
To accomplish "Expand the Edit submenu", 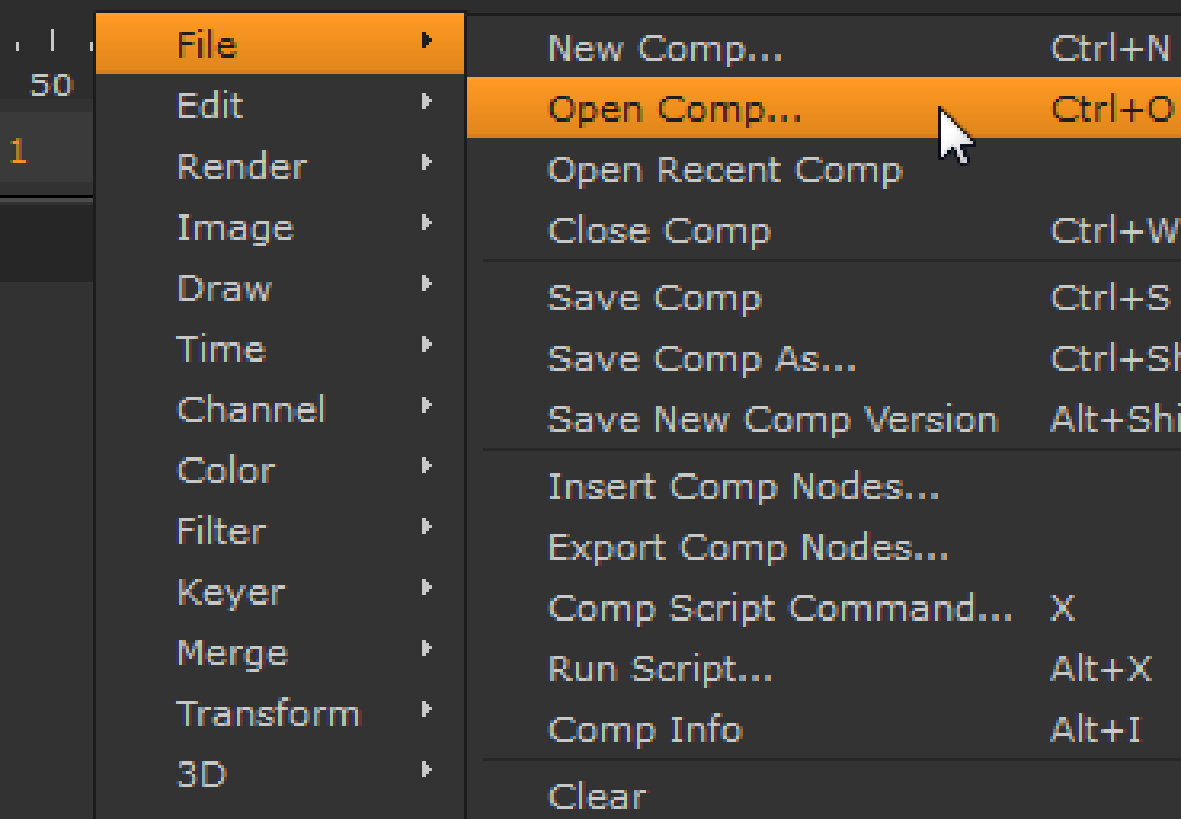I will point(209,104).
